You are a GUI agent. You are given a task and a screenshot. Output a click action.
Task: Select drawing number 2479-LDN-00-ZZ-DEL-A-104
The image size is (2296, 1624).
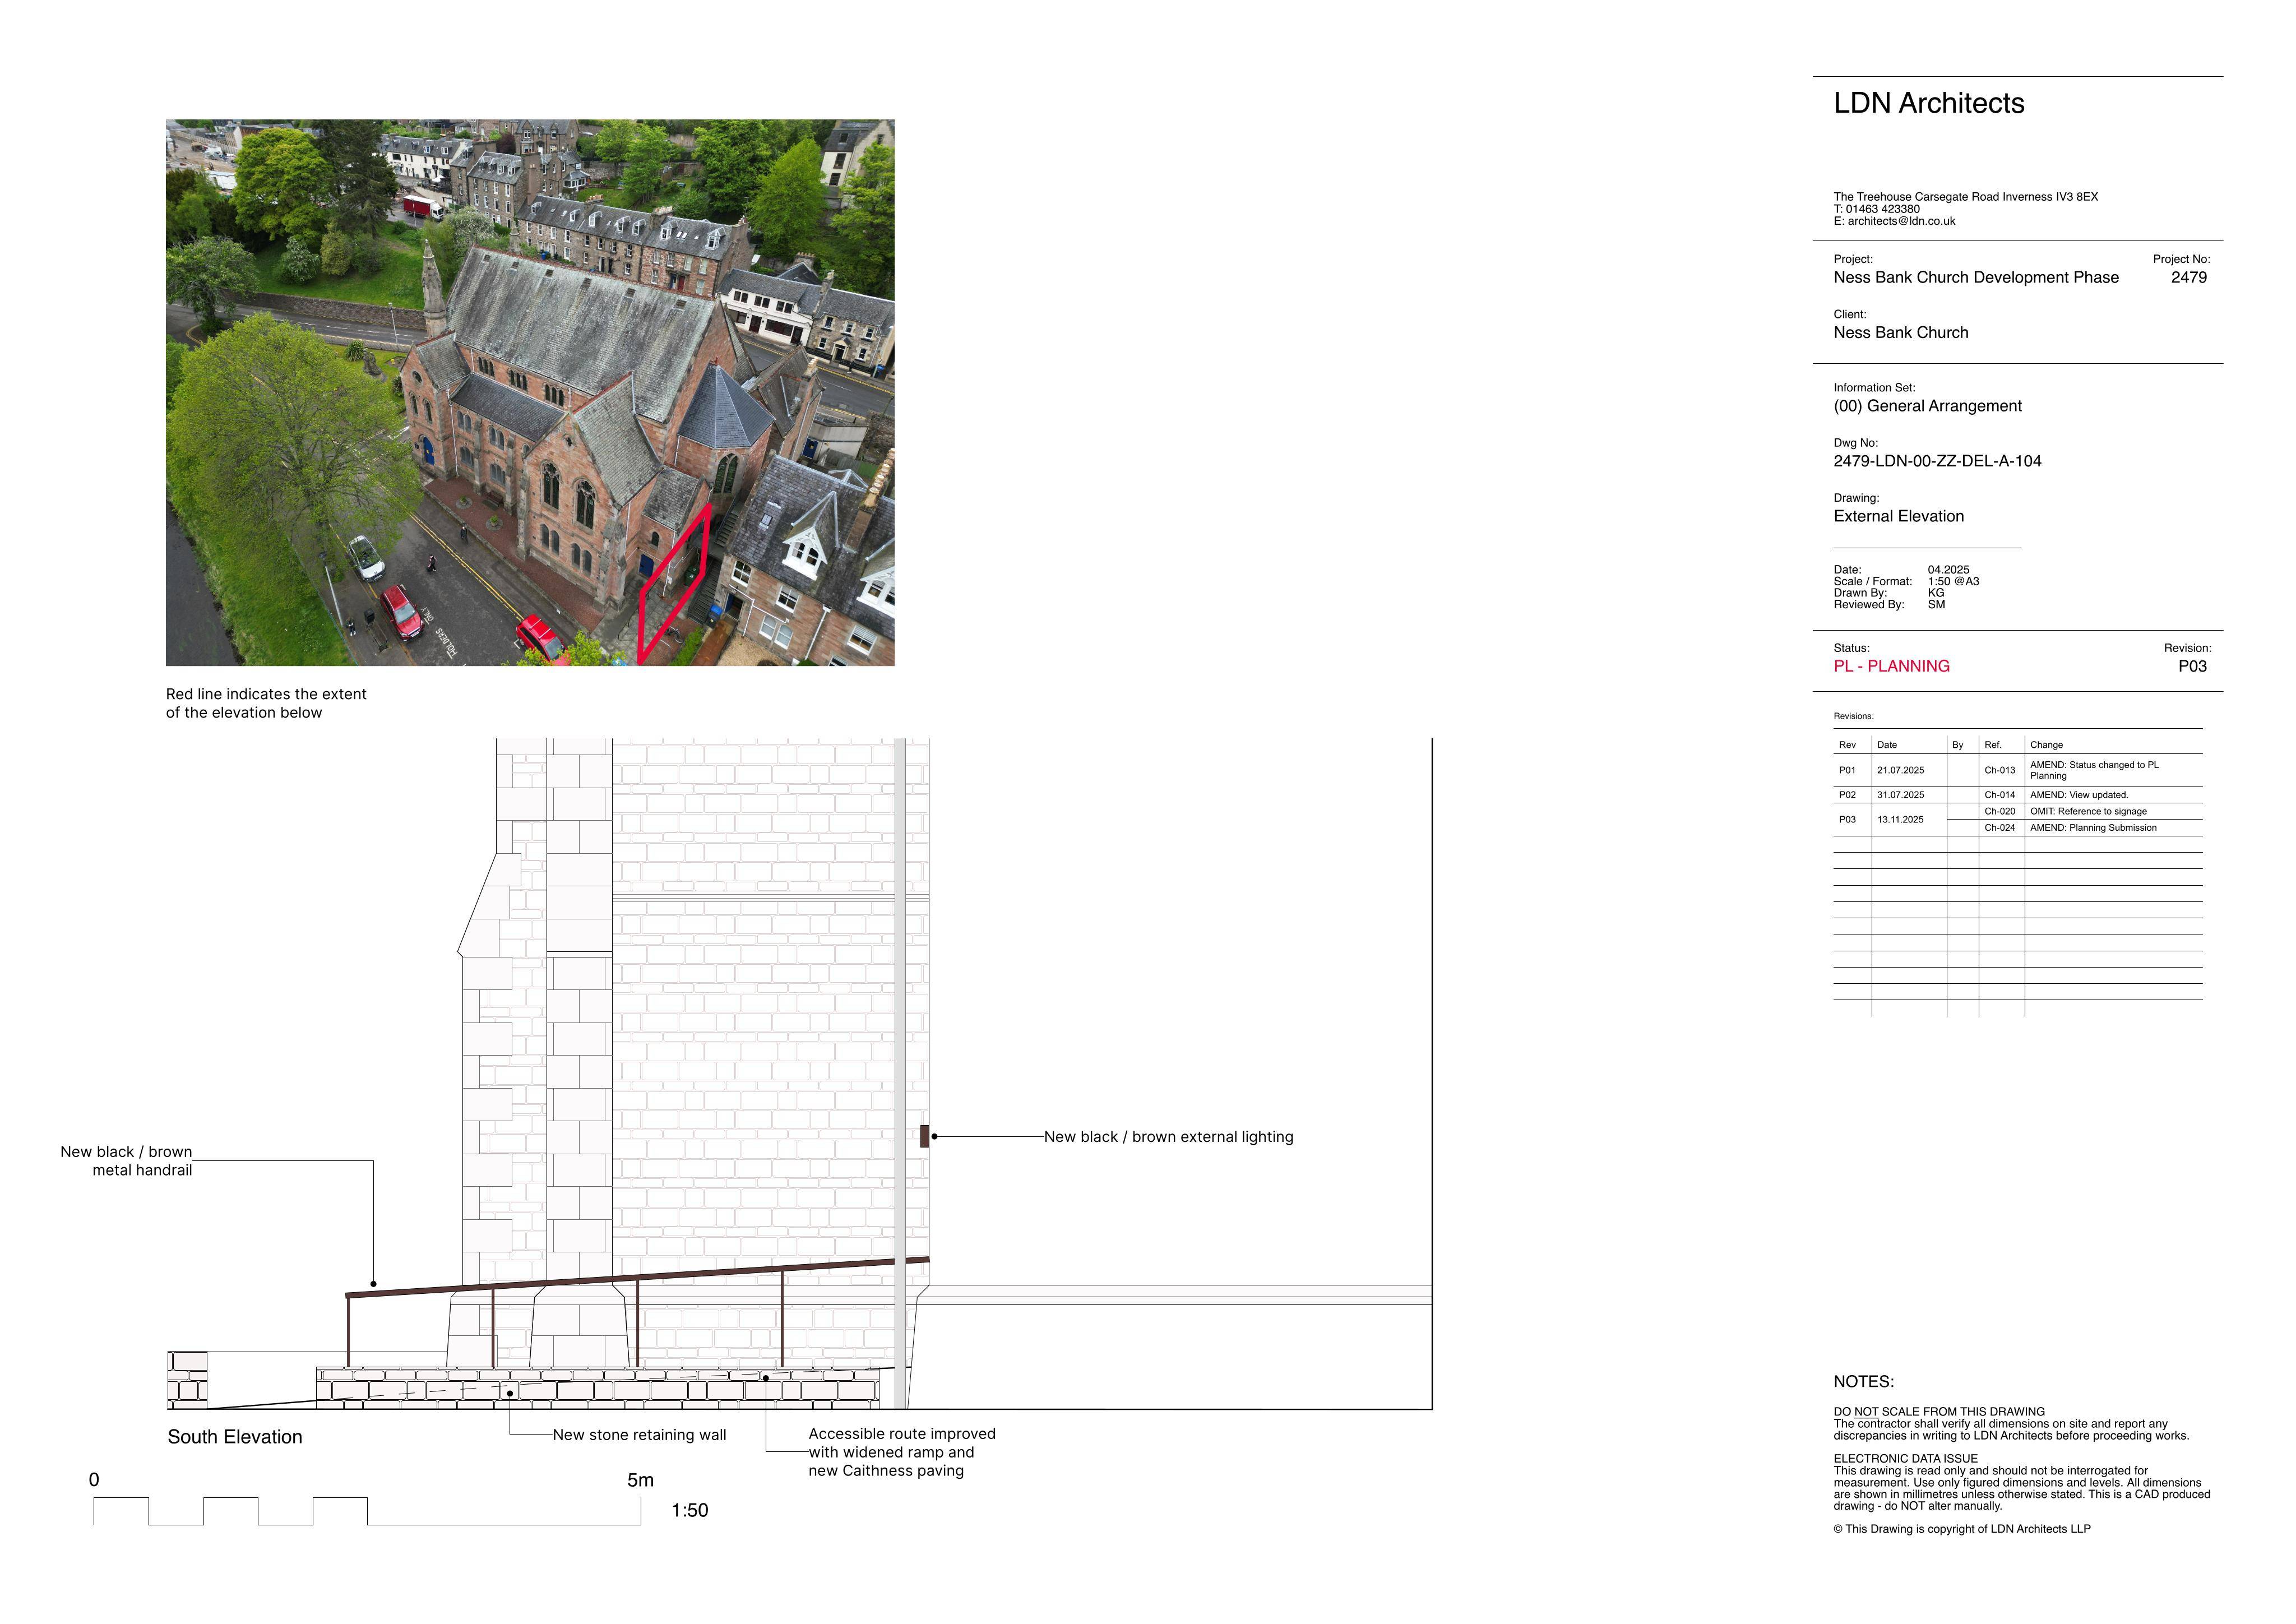1937,461
